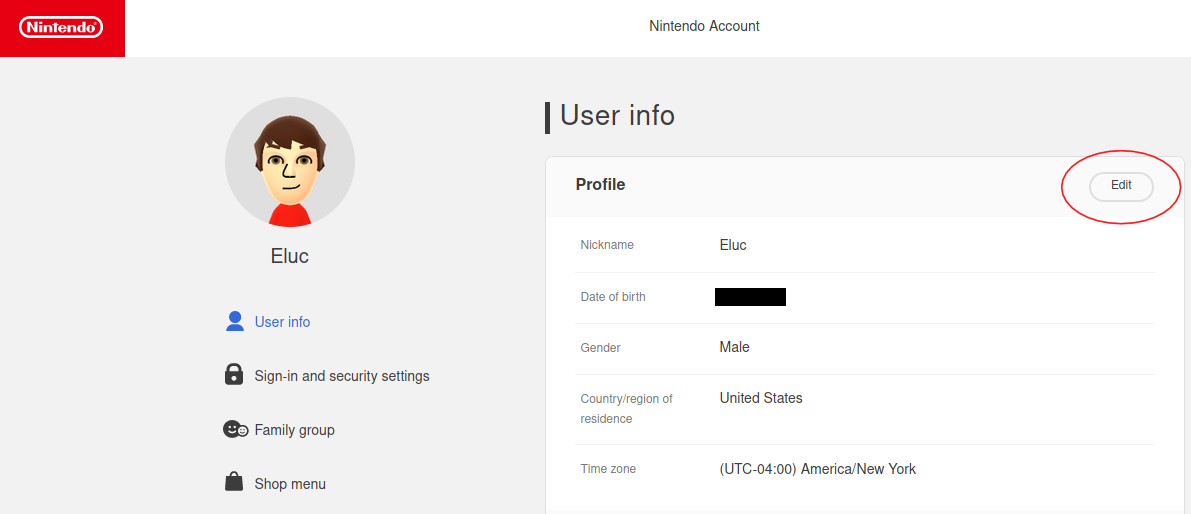Click the blacked-out date of birth value
The width and height of the screenshot is (1191, 514).
pyautogui.click(x=750, y=297)
